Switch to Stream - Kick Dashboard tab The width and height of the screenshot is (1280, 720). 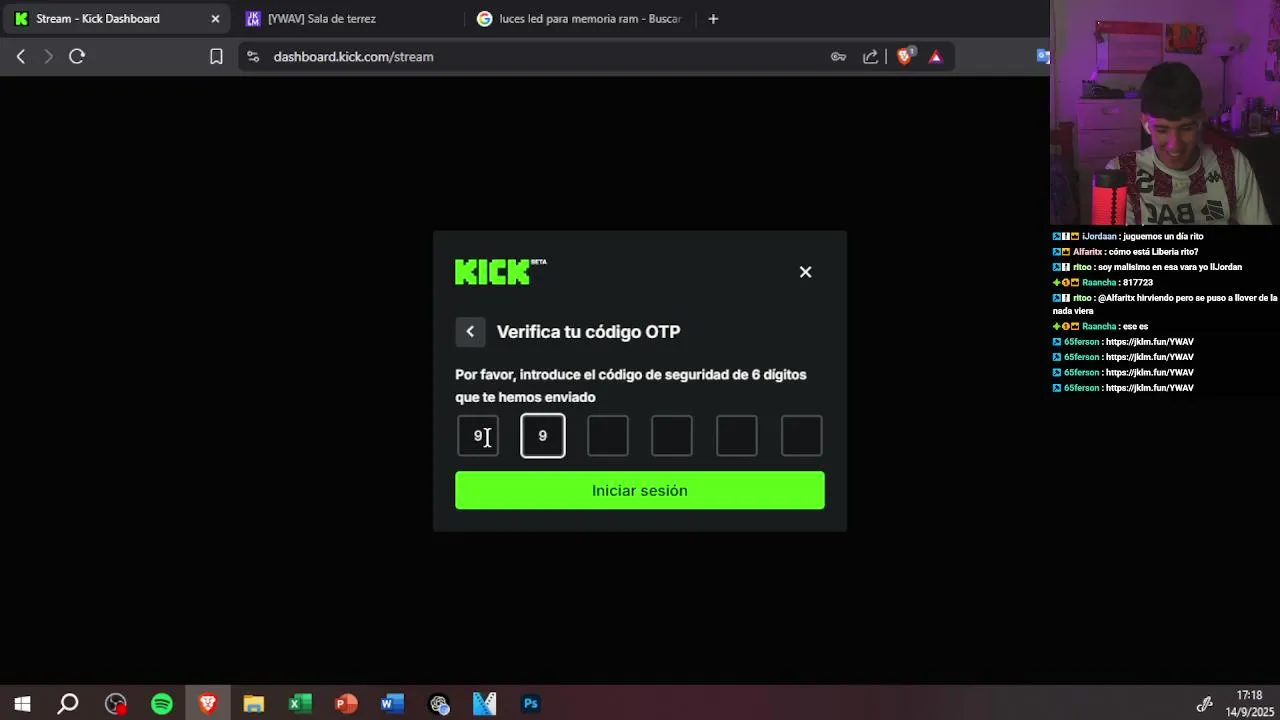click(x=115, y=19)
